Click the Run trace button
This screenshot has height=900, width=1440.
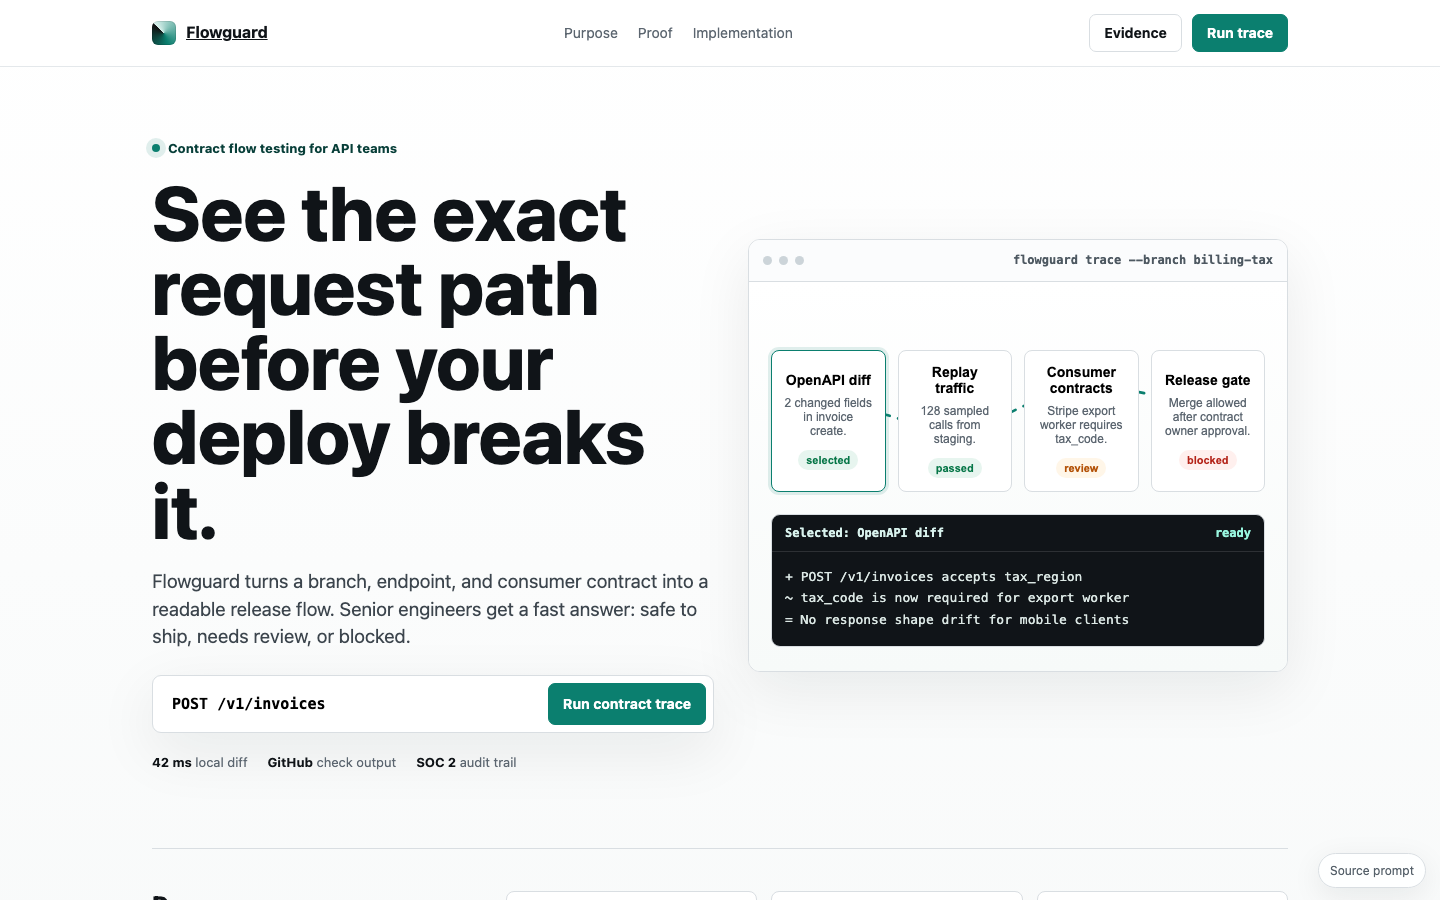click(x=1240, y=33)
